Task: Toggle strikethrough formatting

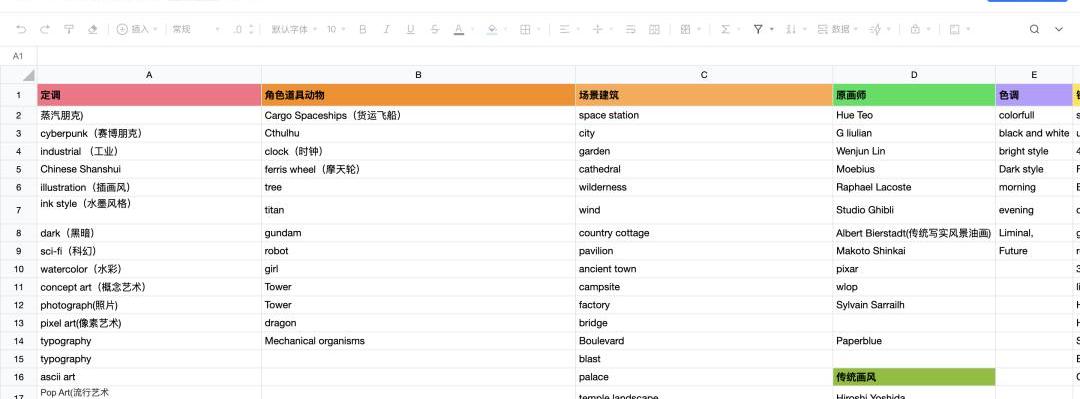Action: pyautogui.click(x=435, y=29)
